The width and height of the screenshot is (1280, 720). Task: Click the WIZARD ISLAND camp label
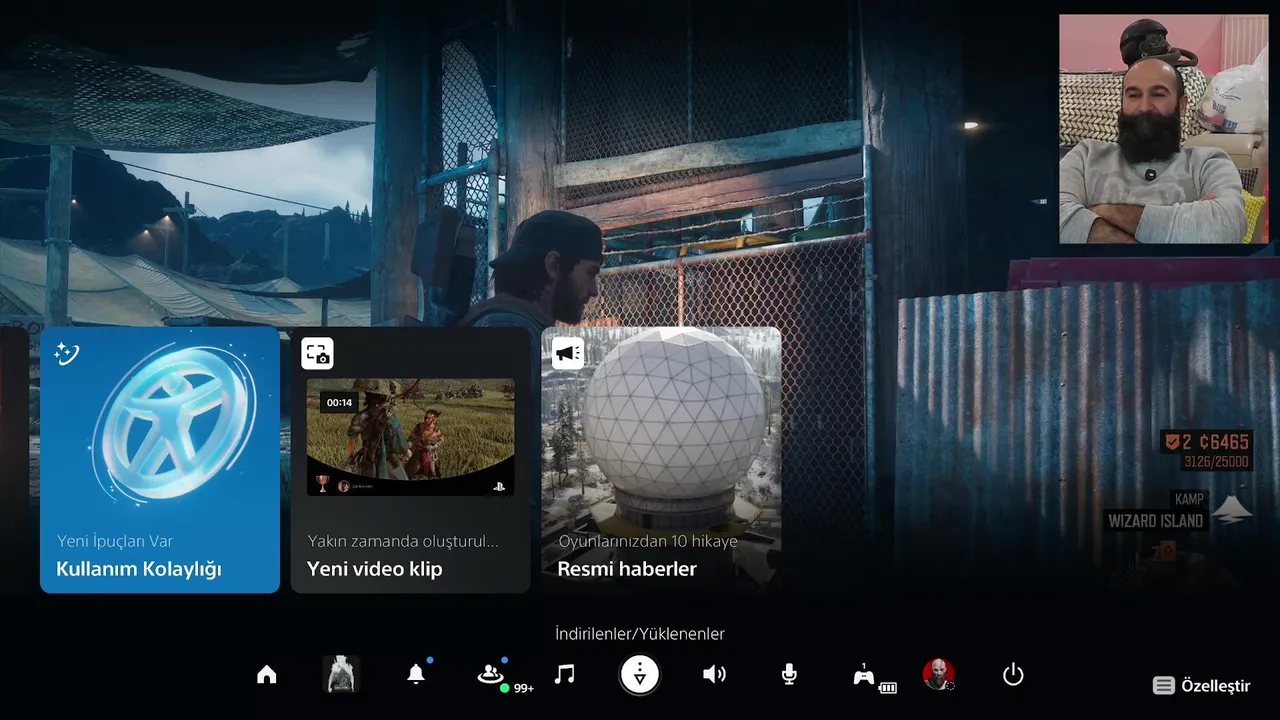pos(1155,521)
